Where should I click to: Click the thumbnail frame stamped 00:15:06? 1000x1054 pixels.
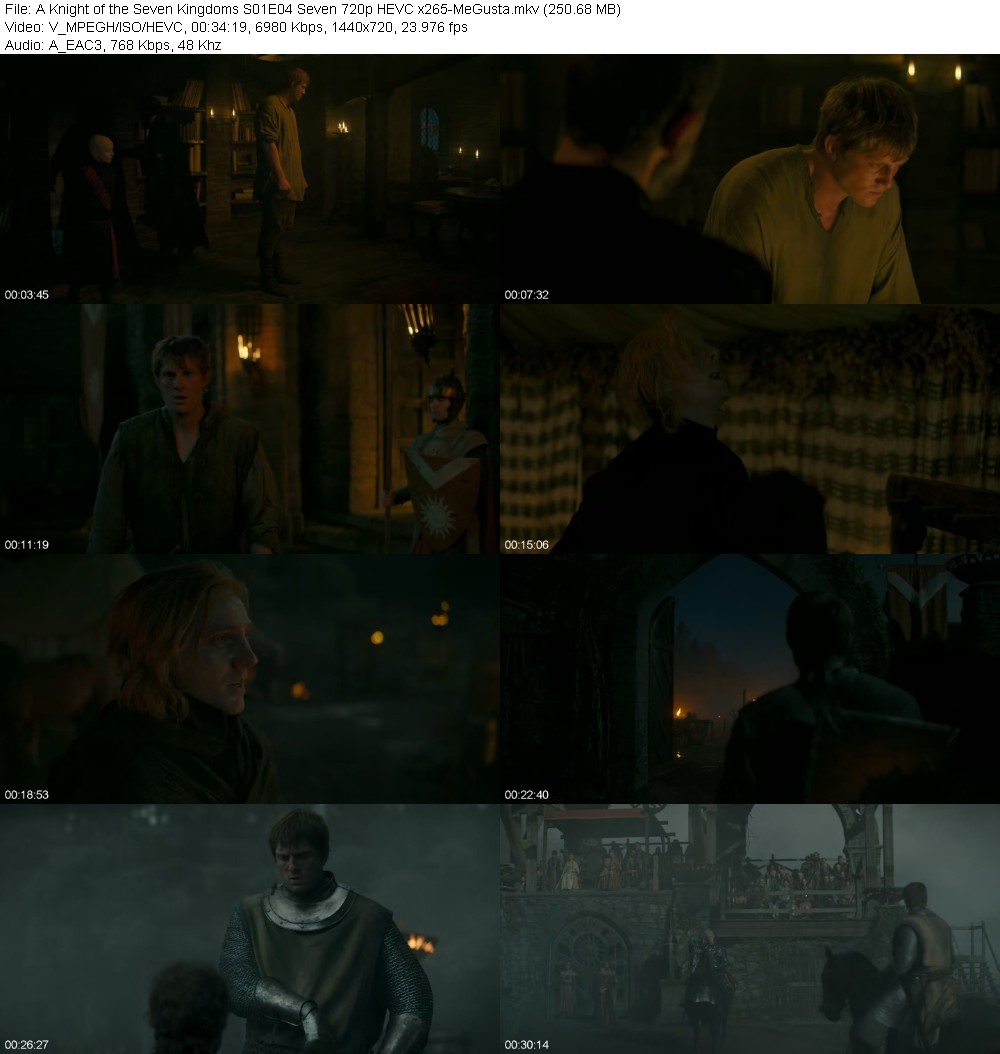[750, 429]
